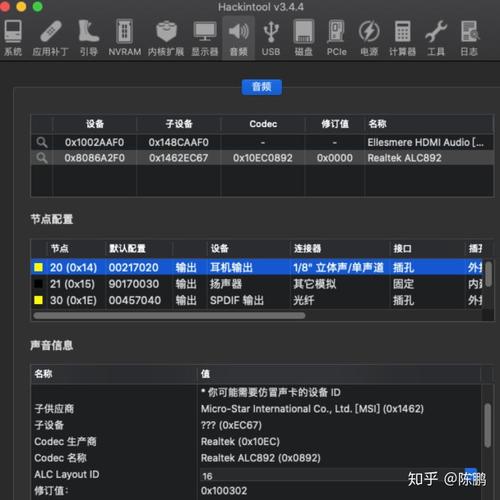Click the 扬声器 device cell
Viewport: 500px width, 500px height.
(226, 284)
